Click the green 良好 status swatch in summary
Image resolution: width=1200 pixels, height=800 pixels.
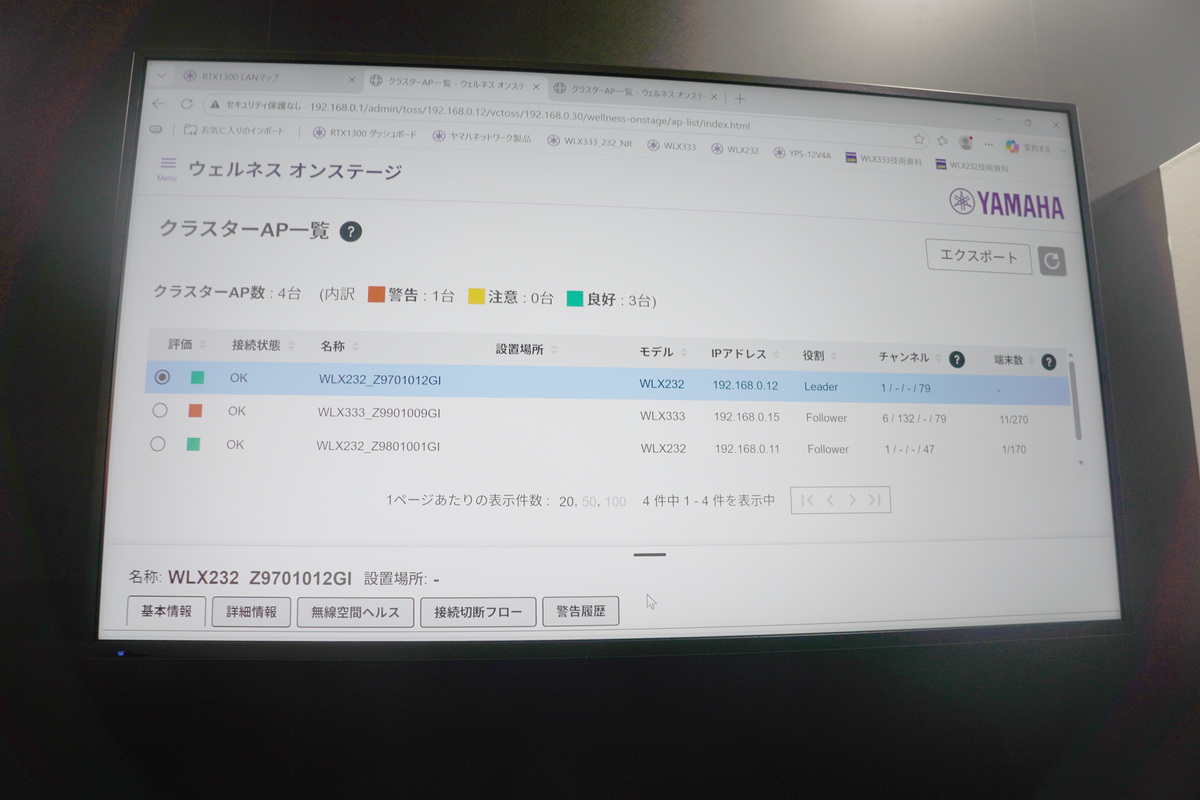pos(575,298)
